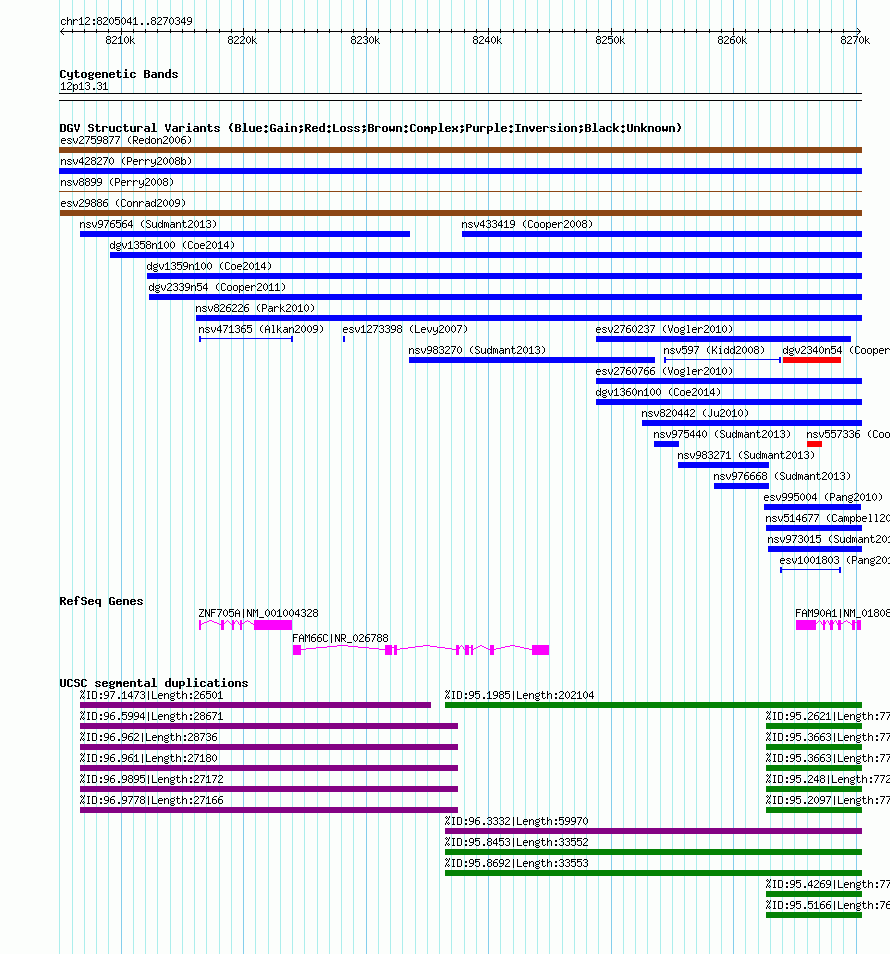Screen dimensions: 890x954
Task: Open nsv983271 (Sudmant2013) variant
Action: pyautogui.click(x=723, y=465)
